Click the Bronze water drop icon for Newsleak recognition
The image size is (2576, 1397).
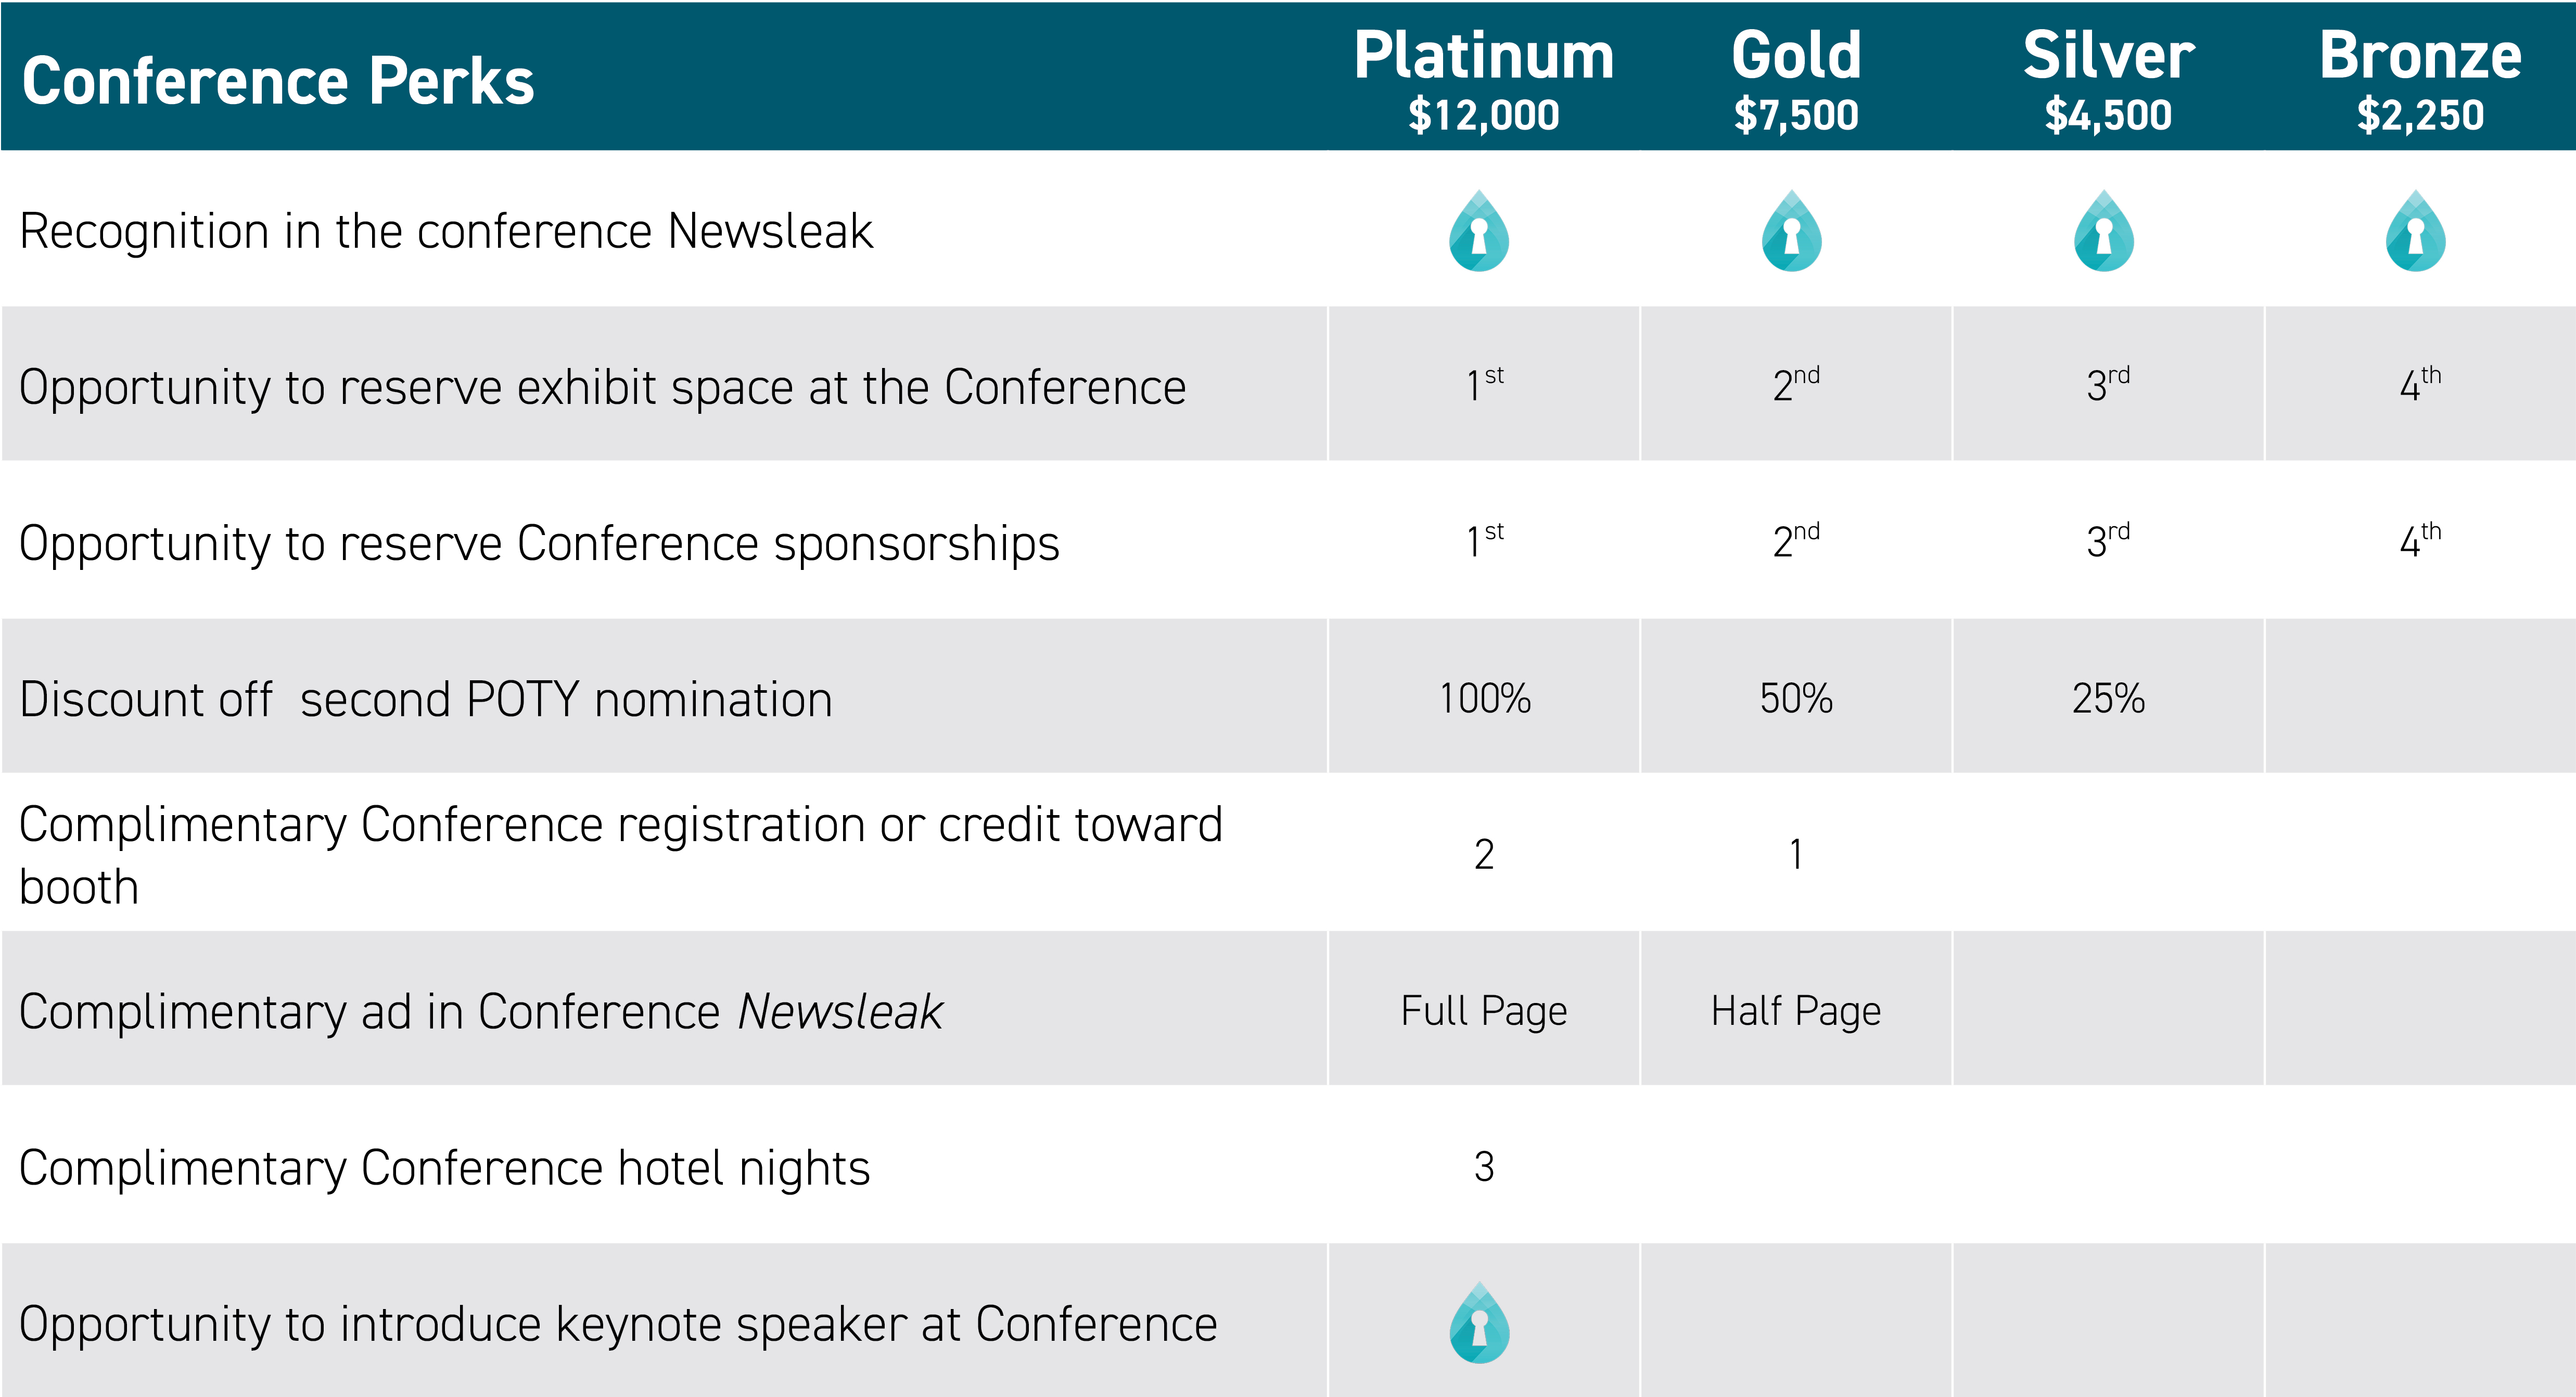(2416, 230)
